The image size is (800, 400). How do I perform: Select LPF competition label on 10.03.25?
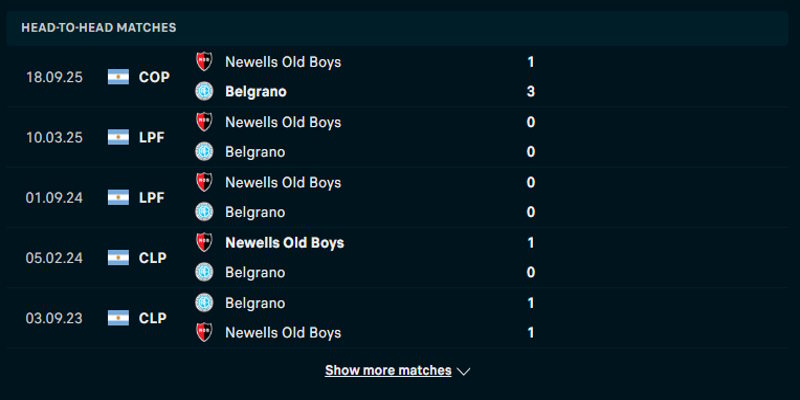point(152,137)
